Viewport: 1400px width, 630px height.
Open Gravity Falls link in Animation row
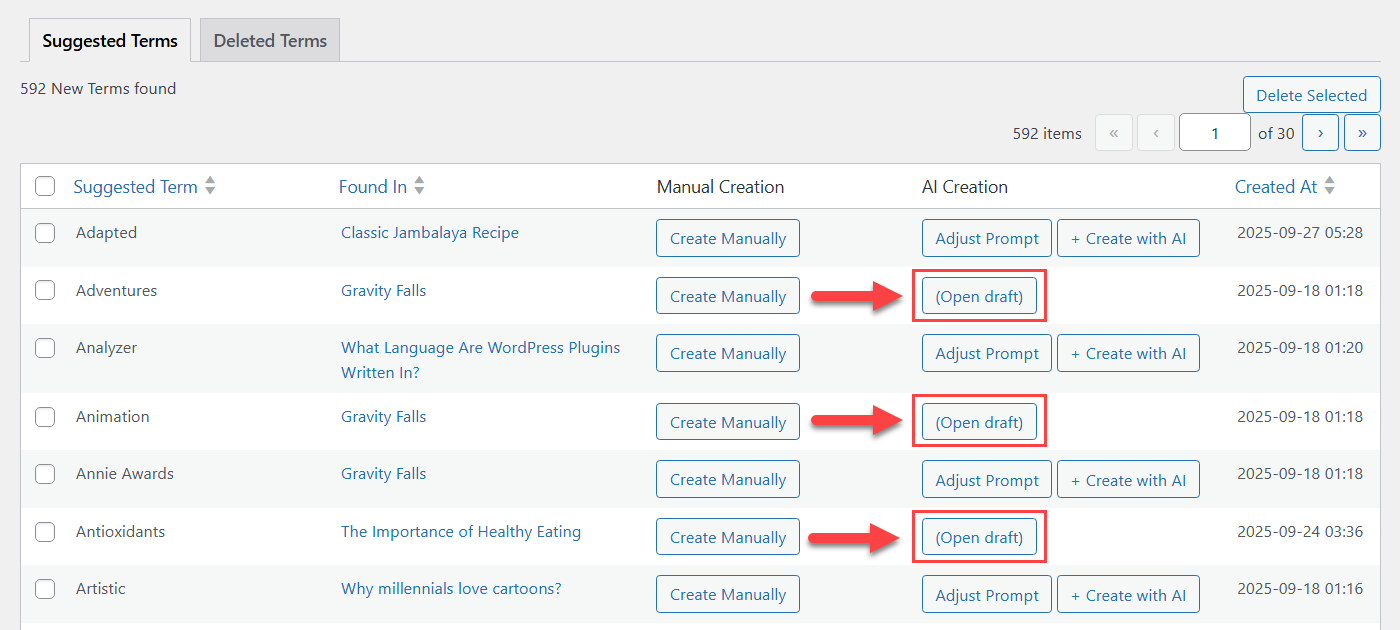tap(383, 417)
